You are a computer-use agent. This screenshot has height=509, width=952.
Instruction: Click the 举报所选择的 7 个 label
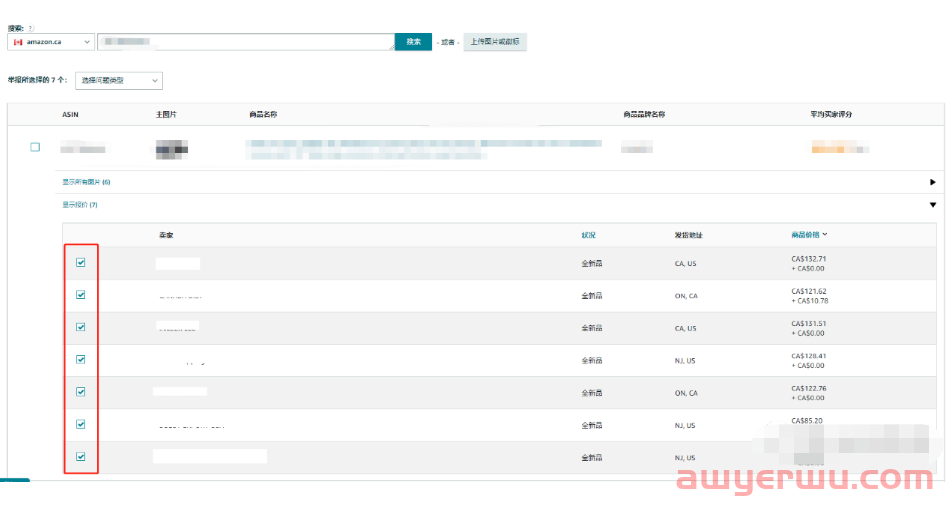click(38, 80)
